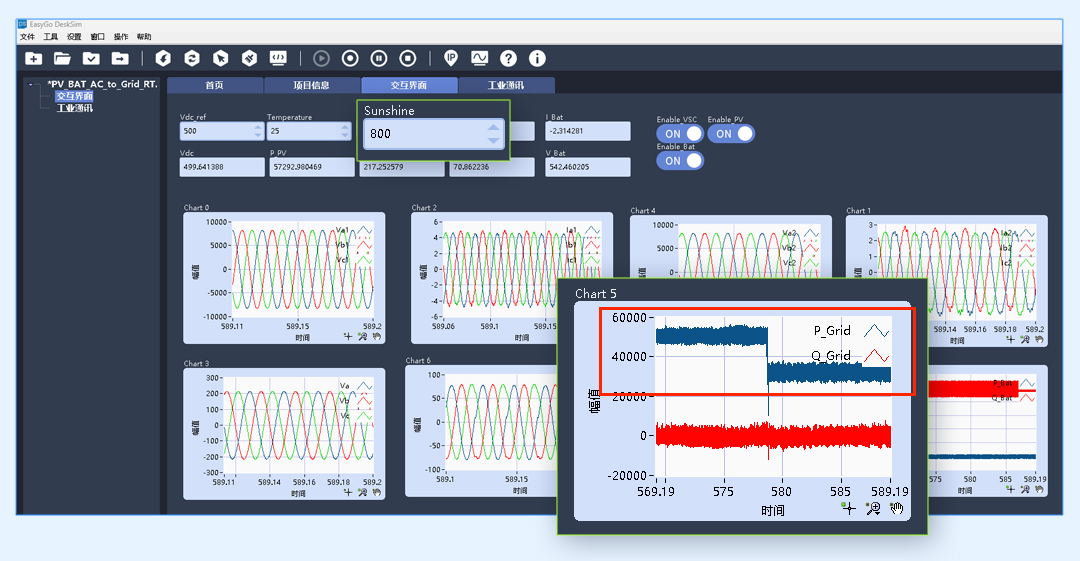This screenshot has height=561, width=1080.
Task: Collapse the PV_BAT_AC_to_Grid_RT project tree node
Action: click(30, 85)
